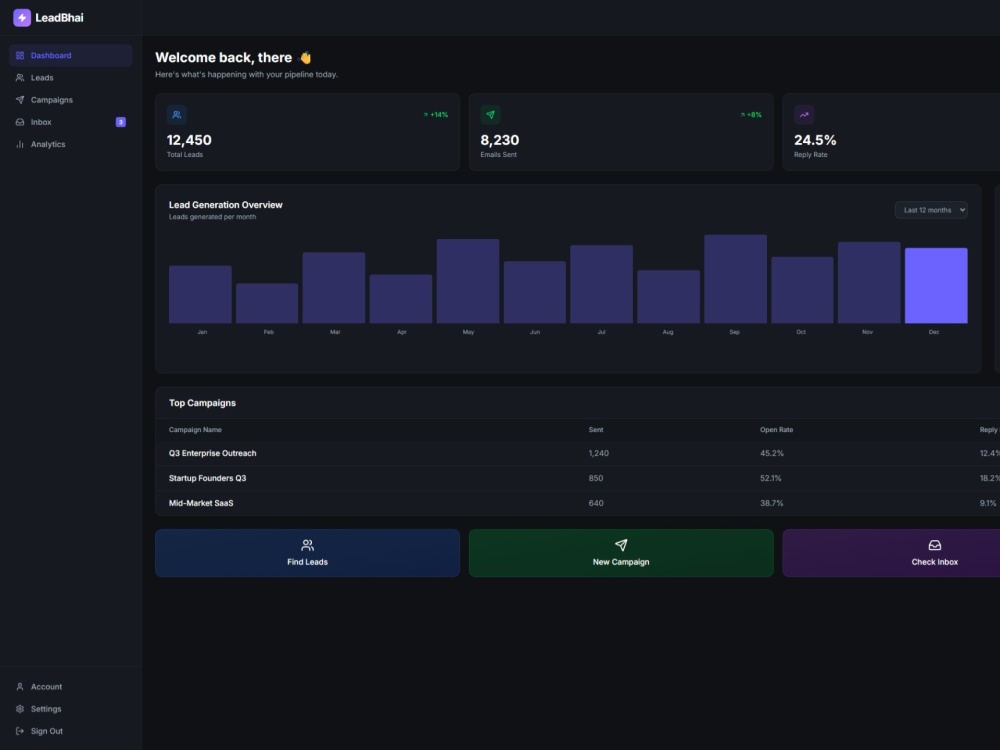The height and width of the screenshot is (750, 1000).
Task: Open Settings from sidebar
Action: pos(71,709)
